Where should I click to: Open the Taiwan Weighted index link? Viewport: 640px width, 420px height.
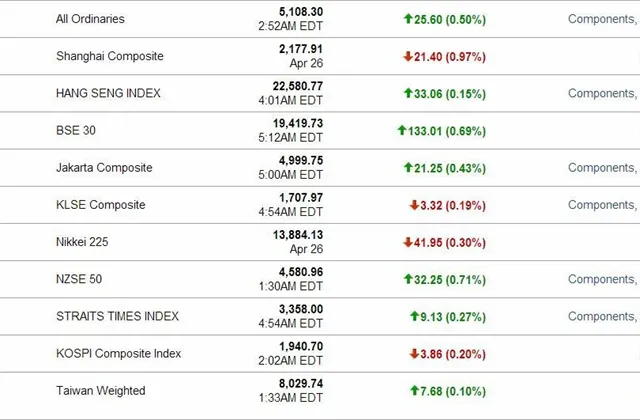pos(101,390)
